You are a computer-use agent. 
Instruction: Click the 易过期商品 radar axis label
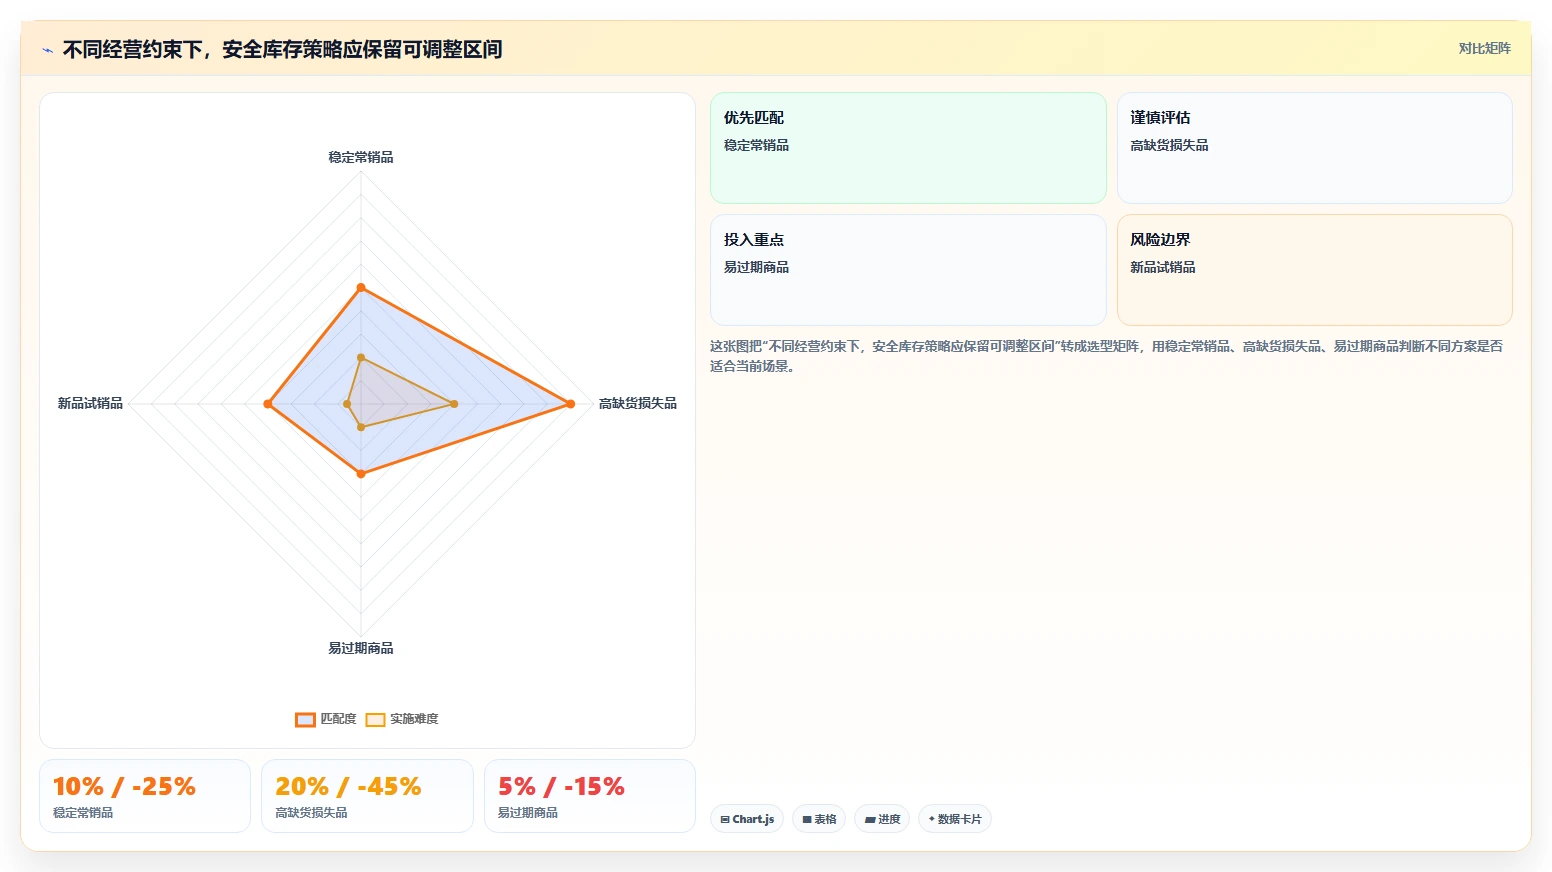361,648
